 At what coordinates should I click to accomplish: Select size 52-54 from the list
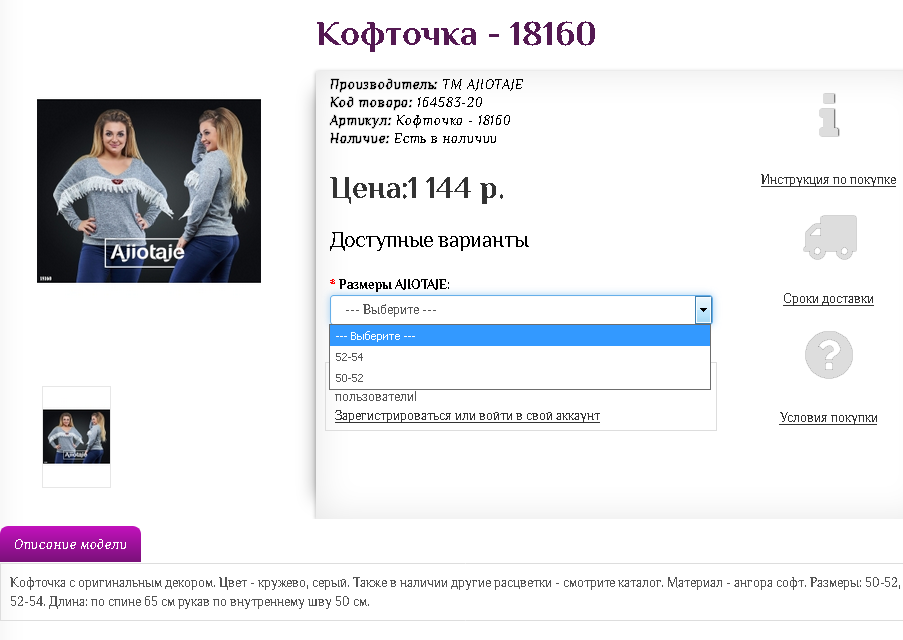pos(519,357)
